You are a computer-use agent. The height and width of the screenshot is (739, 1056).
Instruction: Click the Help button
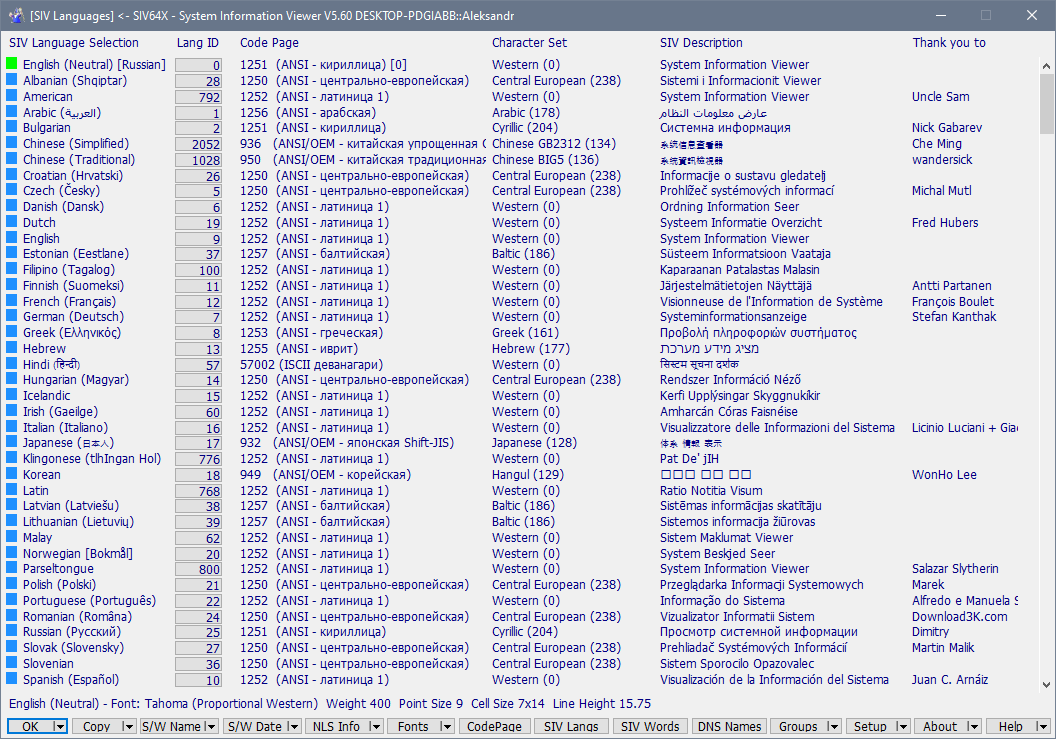point(1010,726)
